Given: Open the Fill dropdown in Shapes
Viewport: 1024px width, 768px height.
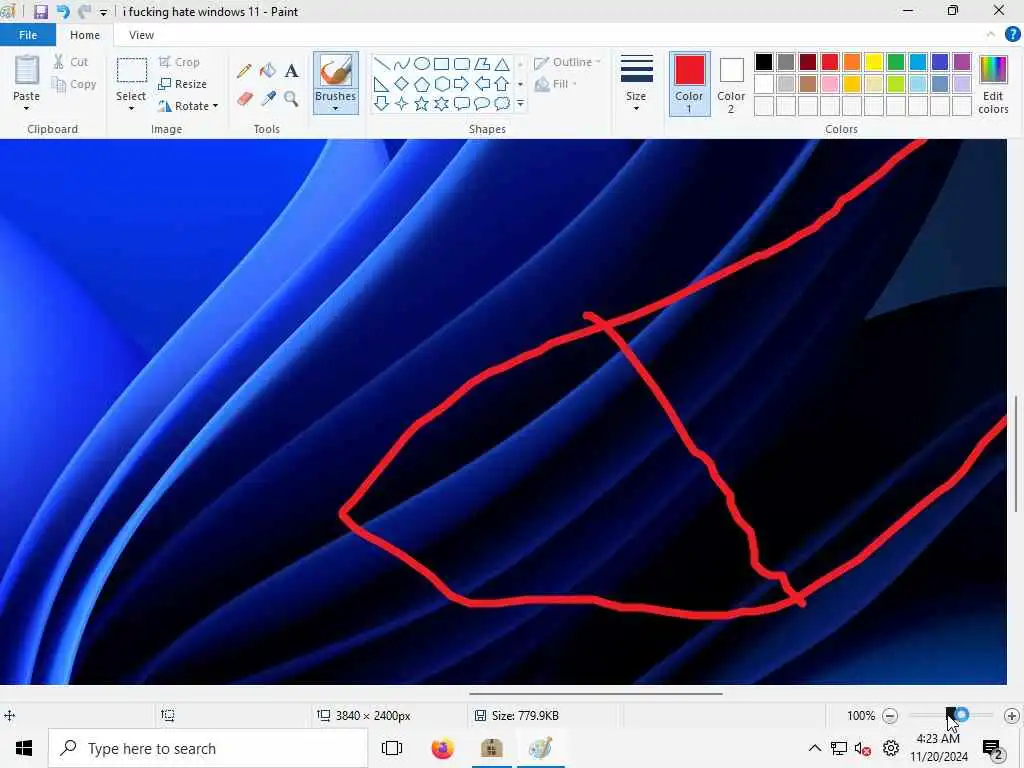Looking at the screenshot, I should pos(556,84).
